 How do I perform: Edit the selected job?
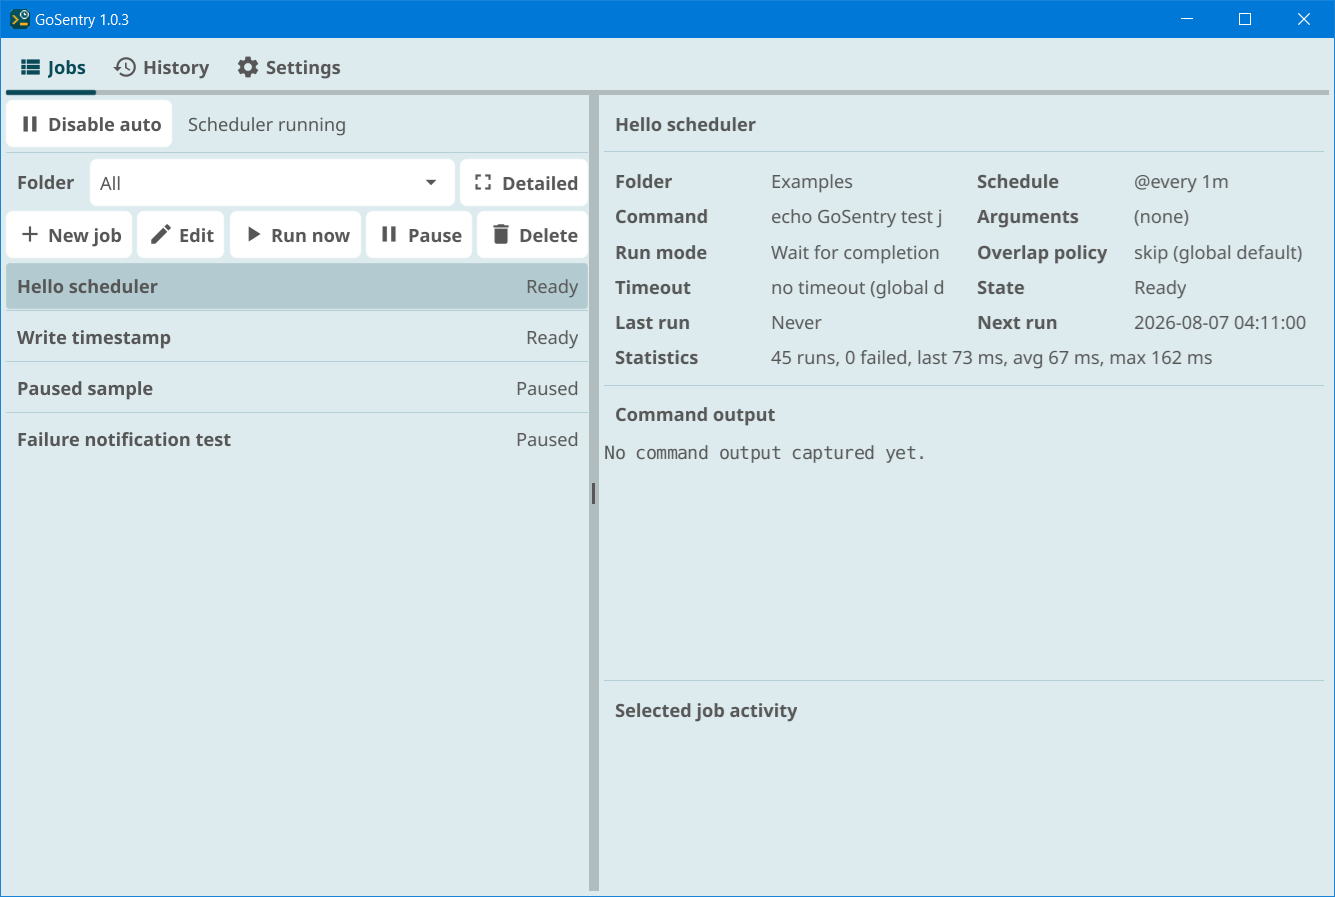click(x=181, y=235)
